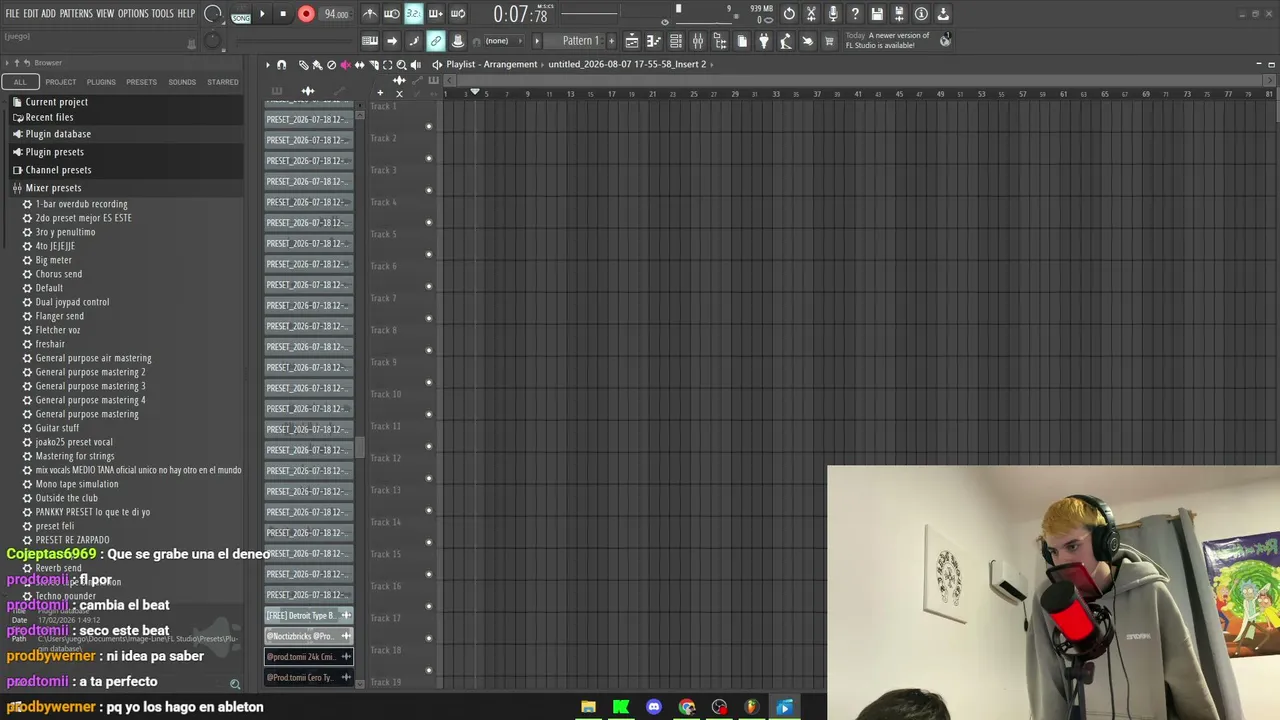
Task: Select the playlist Zoom magnifier tool
Action: point(401,65)
